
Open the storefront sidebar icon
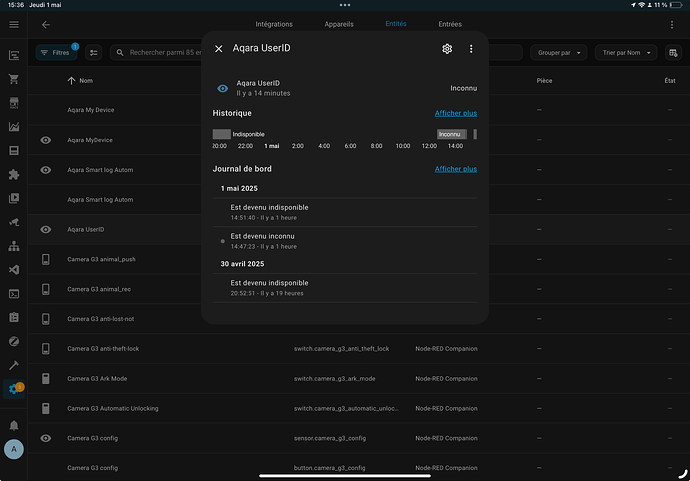pyautogui.click(x=14, y=103)
